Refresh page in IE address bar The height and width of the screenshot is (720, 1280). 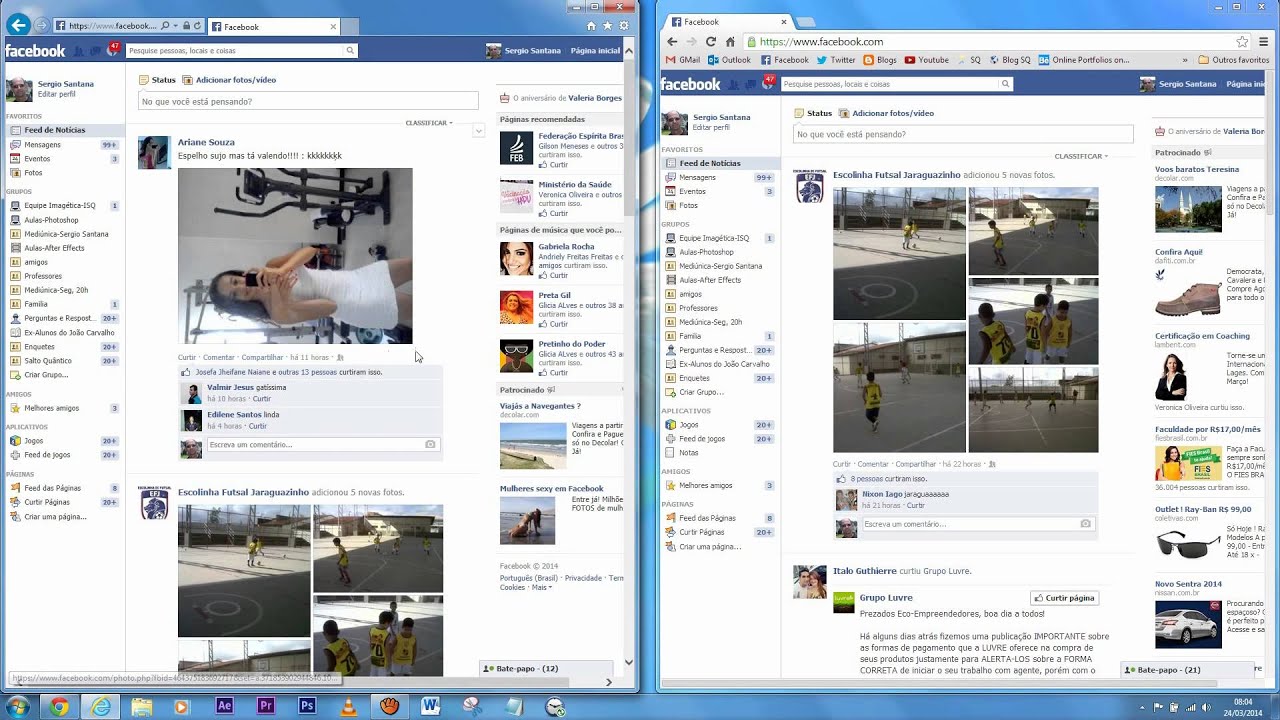point(197,25)
